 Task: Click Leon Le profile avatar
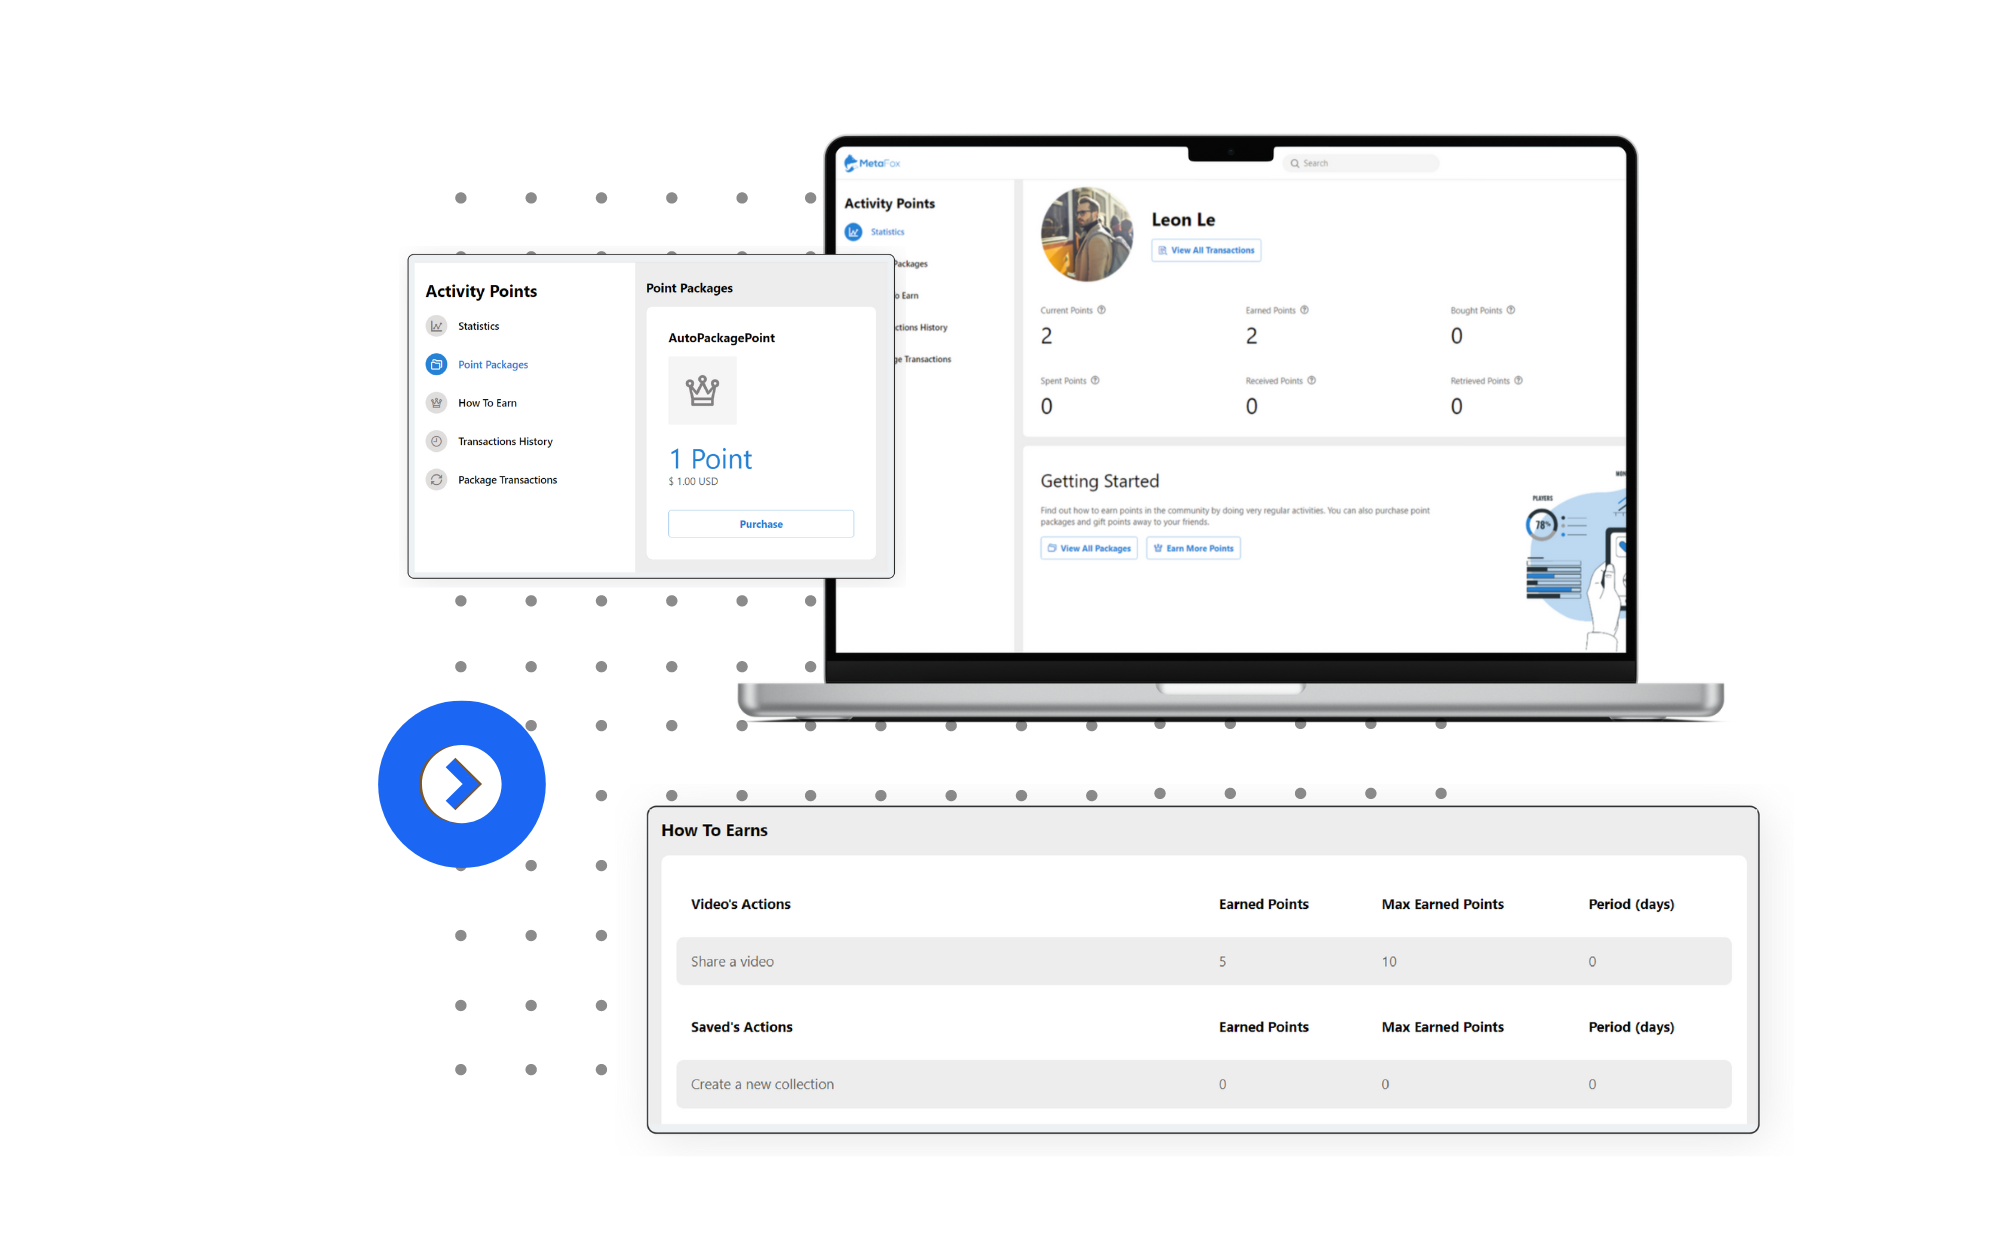[1086, 234]
